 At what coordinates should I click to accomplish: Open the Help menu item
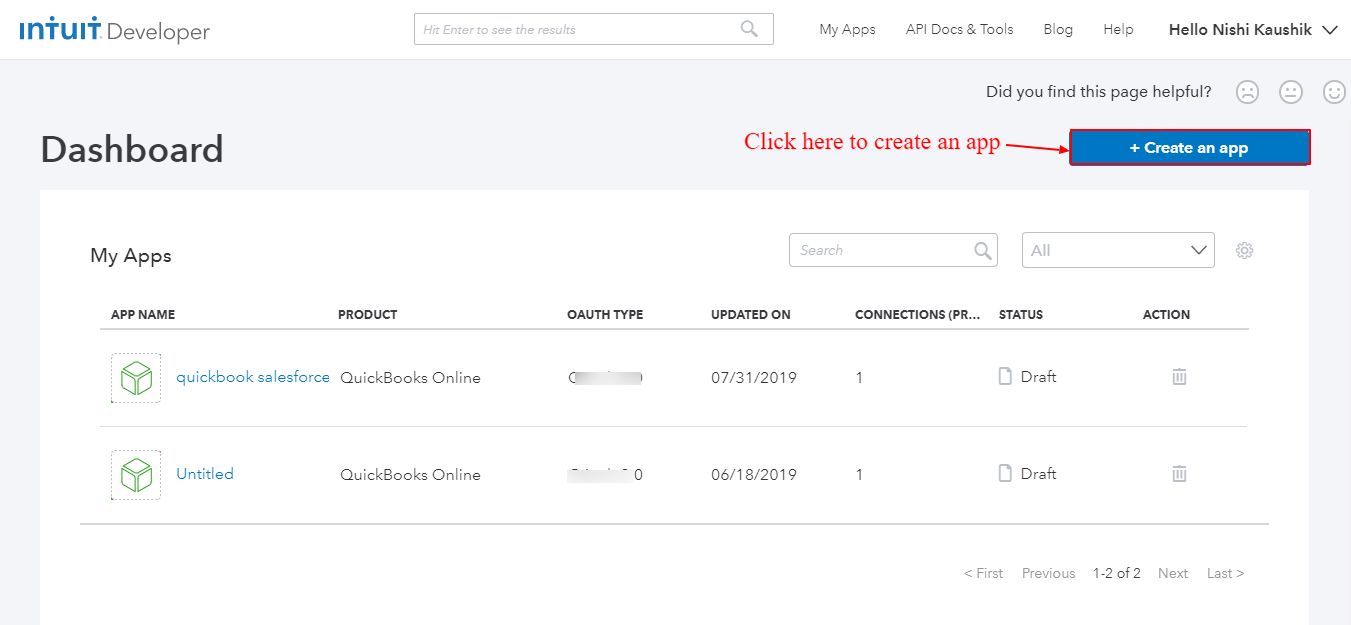(x=1118, y=30)
